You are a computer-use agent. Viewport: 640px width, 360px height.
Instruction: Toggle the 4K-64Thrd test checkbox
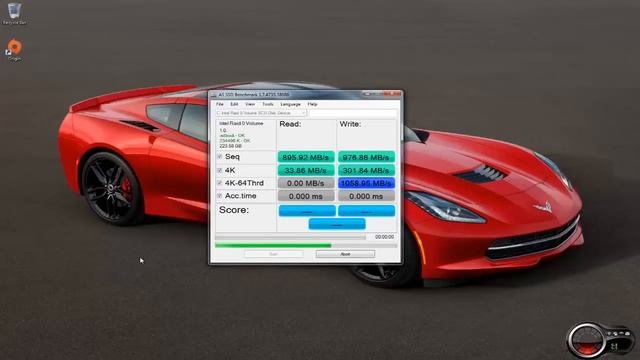pyautogui.click(x=220, y=183)
